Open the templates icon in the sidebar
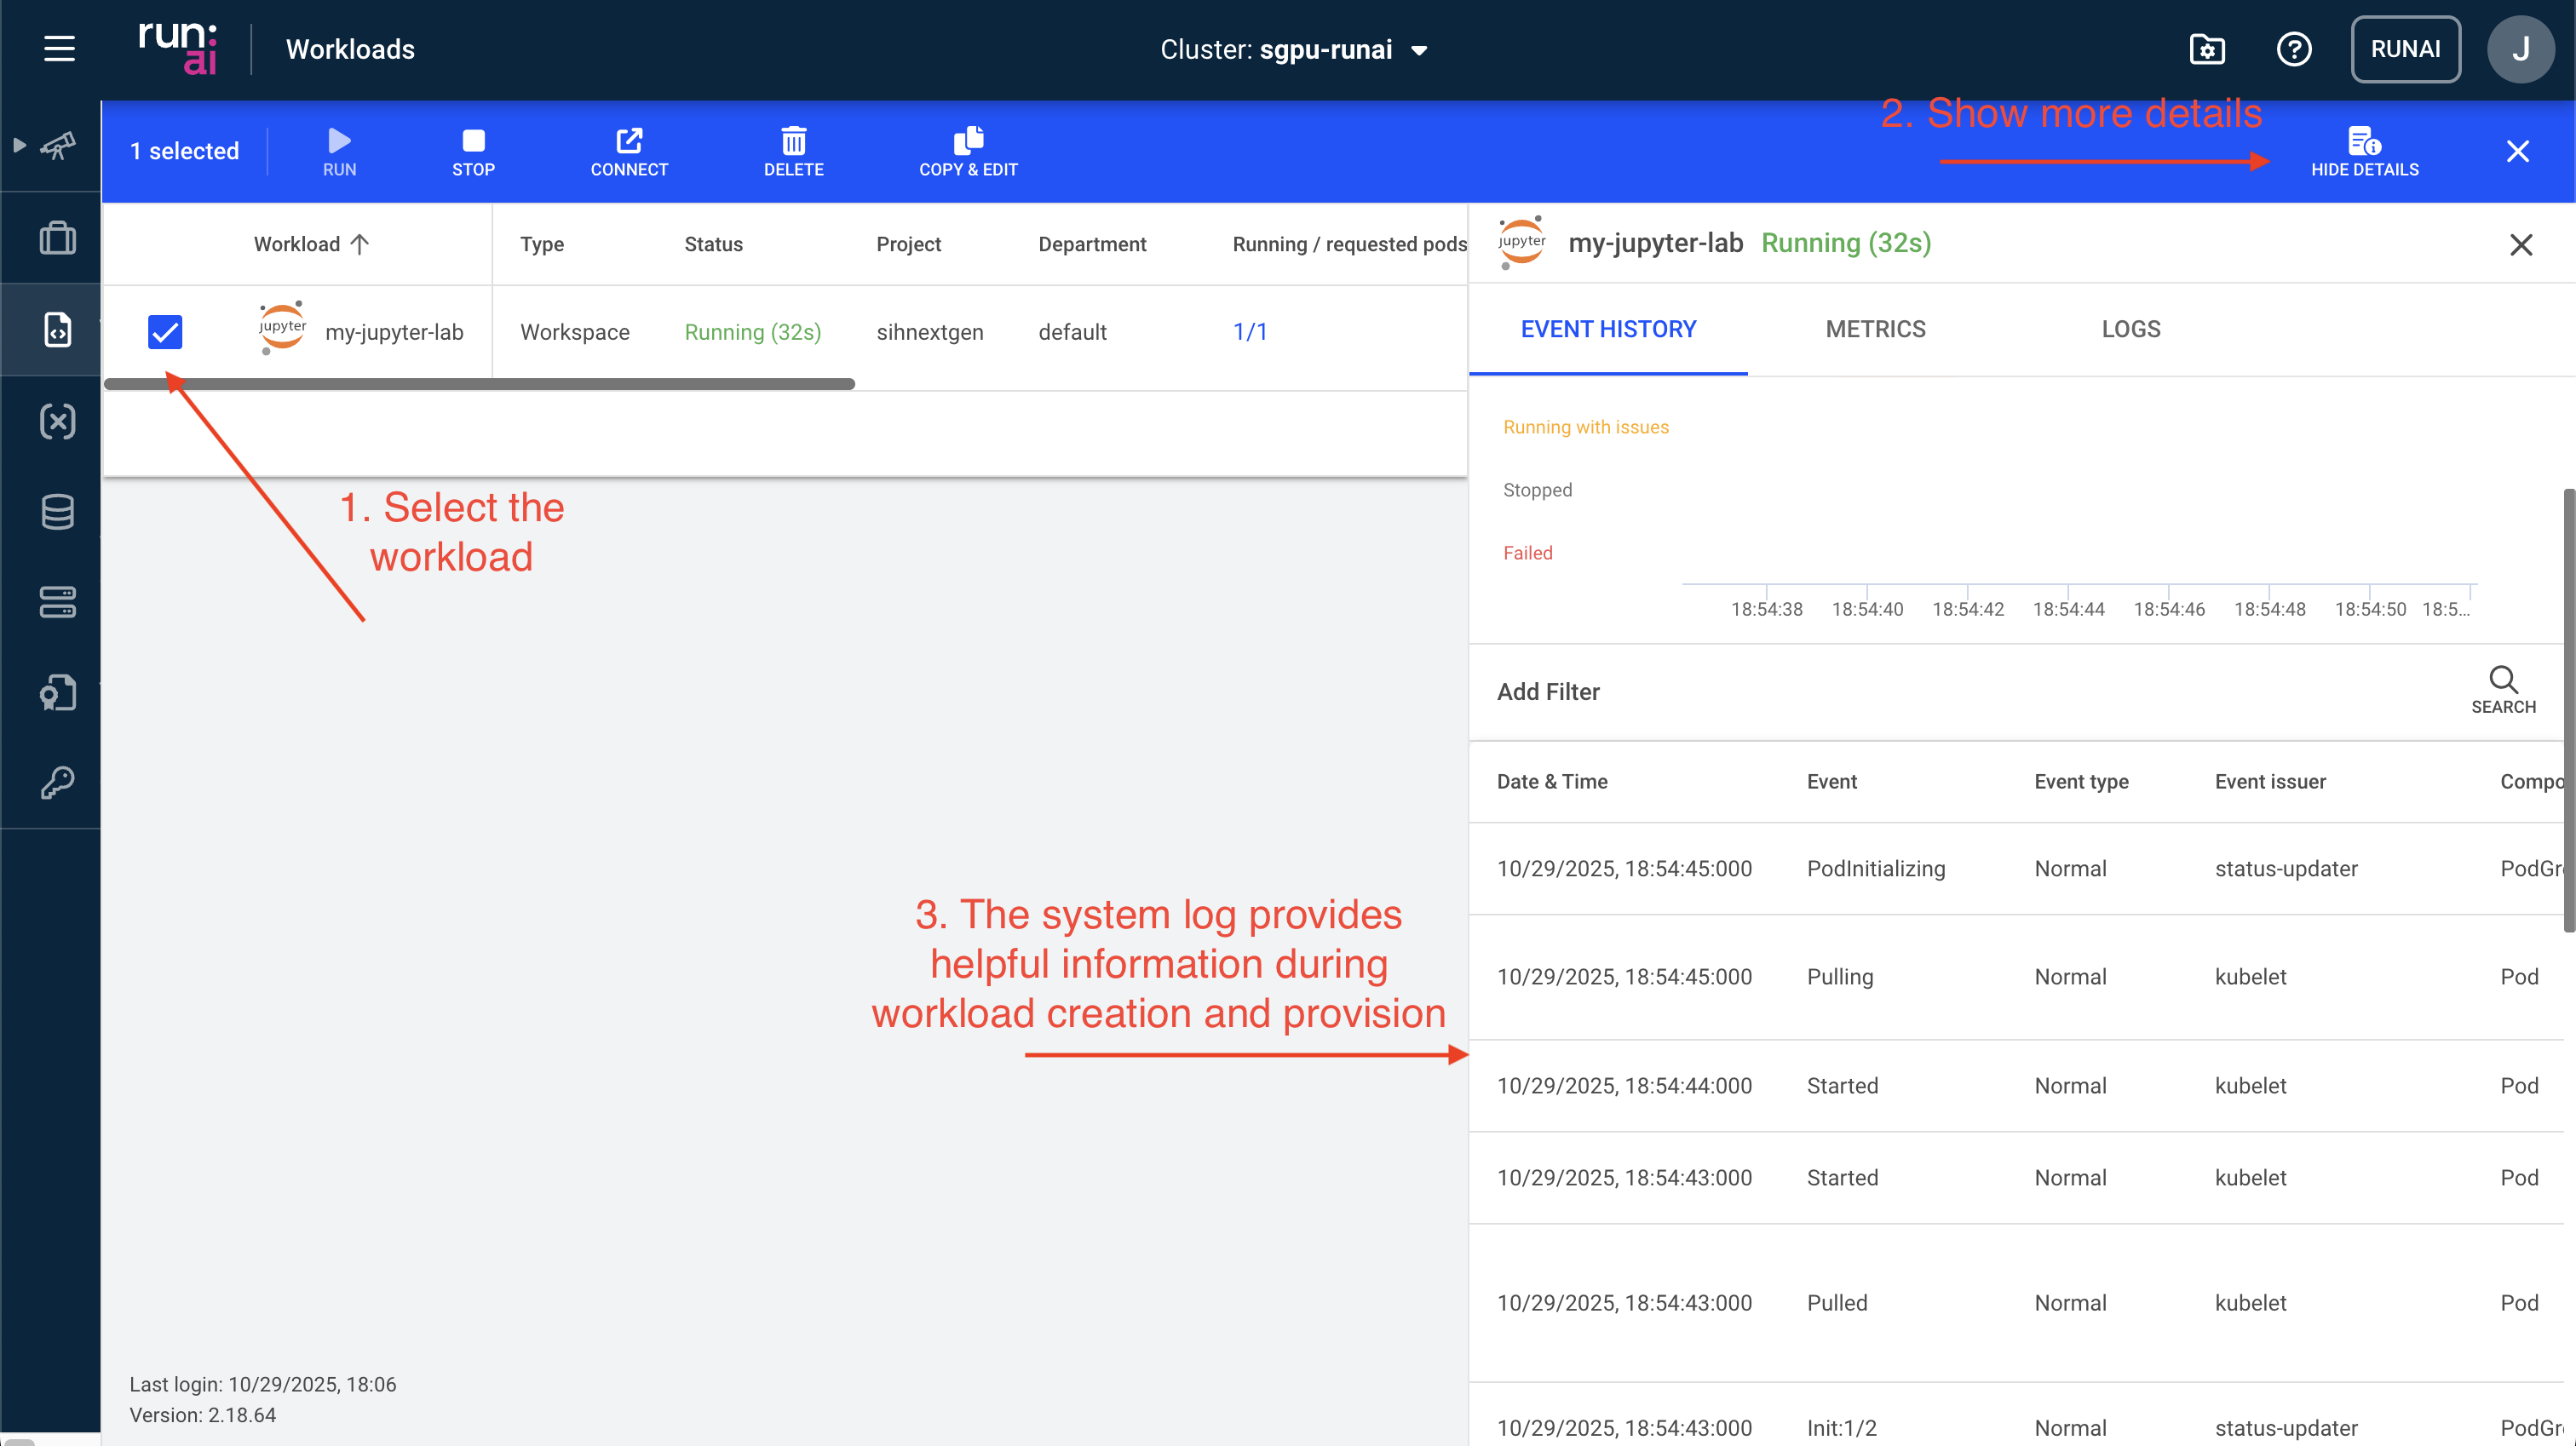The image size is (2576, 1446). tap(57, 692)
